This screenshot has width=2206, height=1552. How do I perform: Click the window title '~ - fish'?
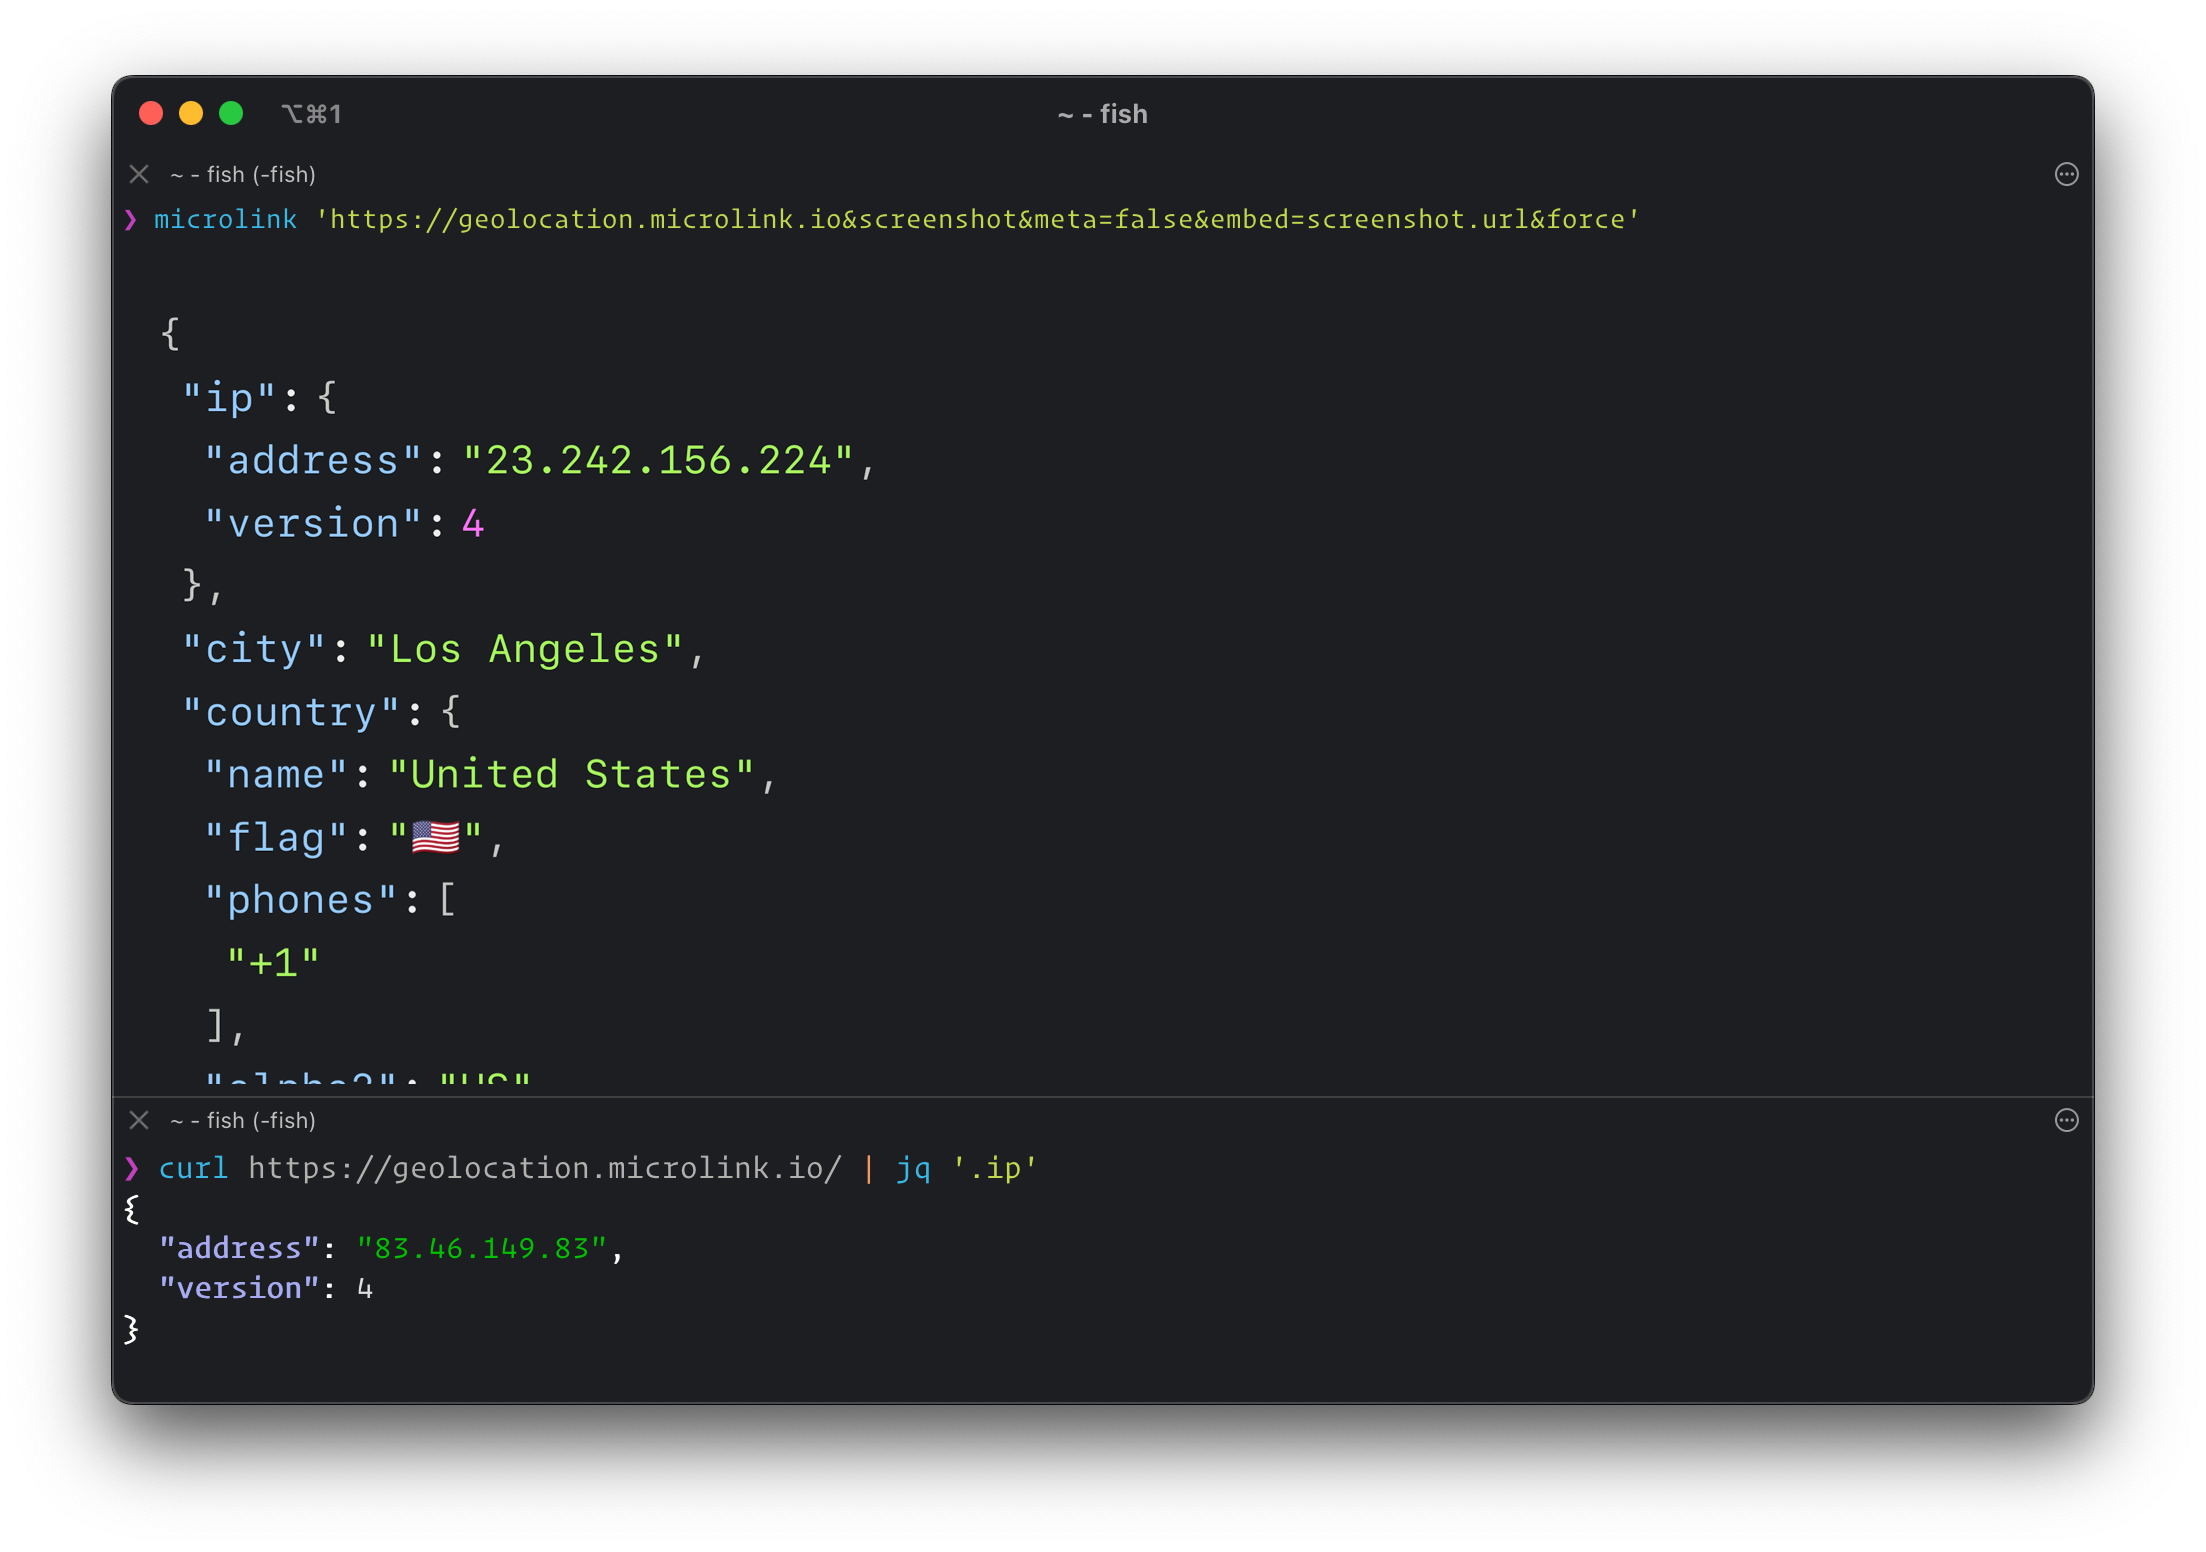pyautogui.click(x=1102, y=114)
